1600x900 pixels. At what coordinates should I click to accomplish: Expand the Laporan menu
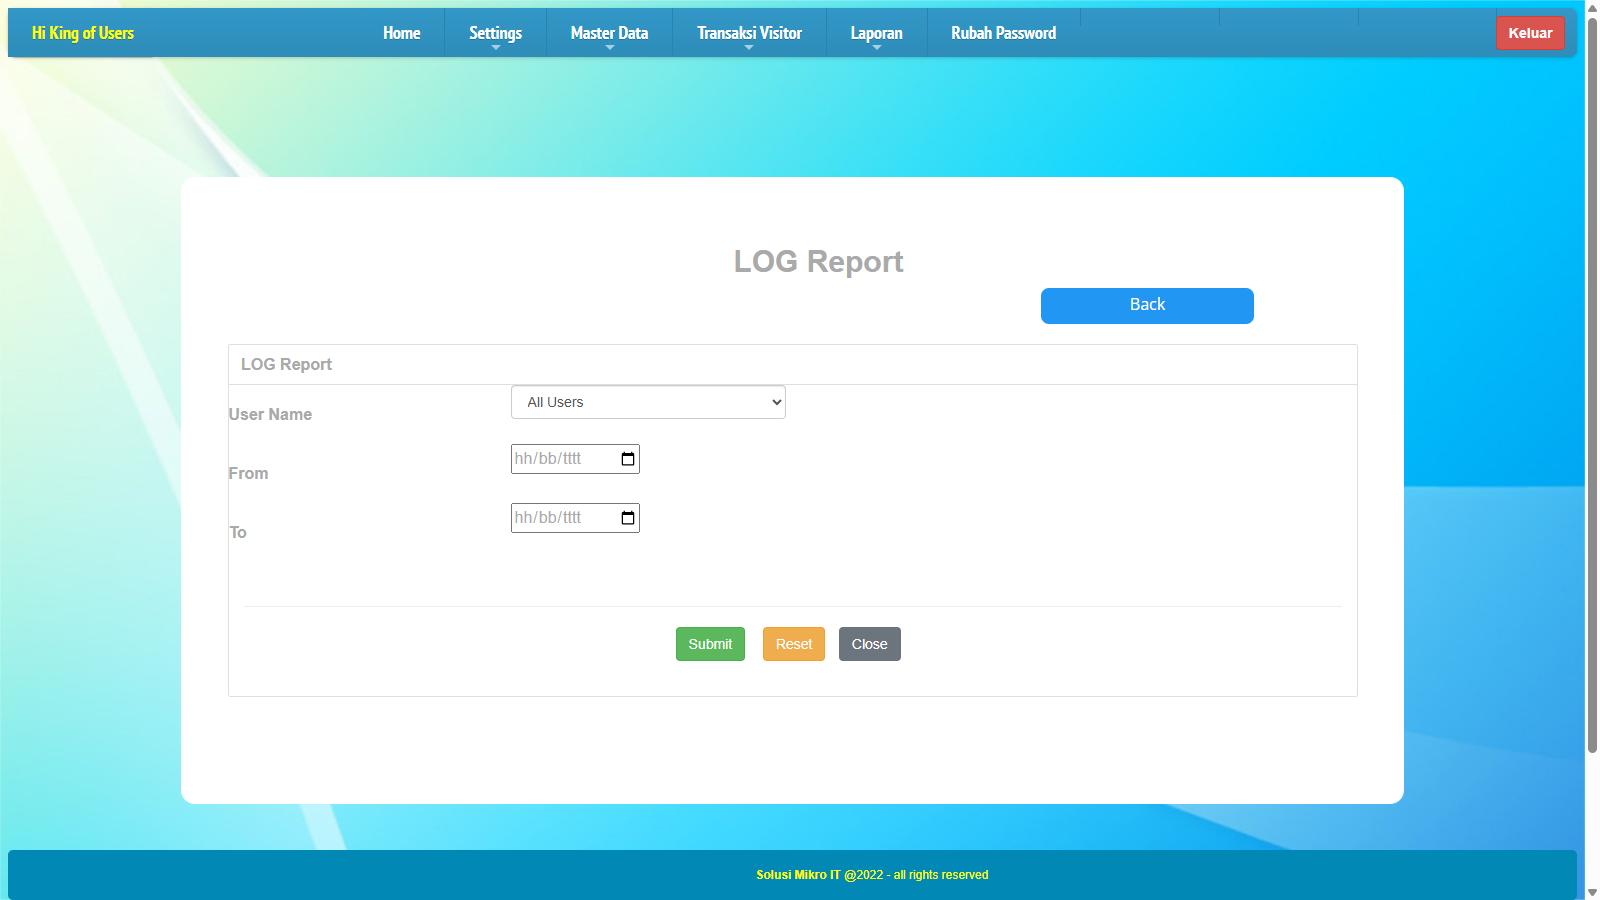pyautogui.click(x=876, y=33)
